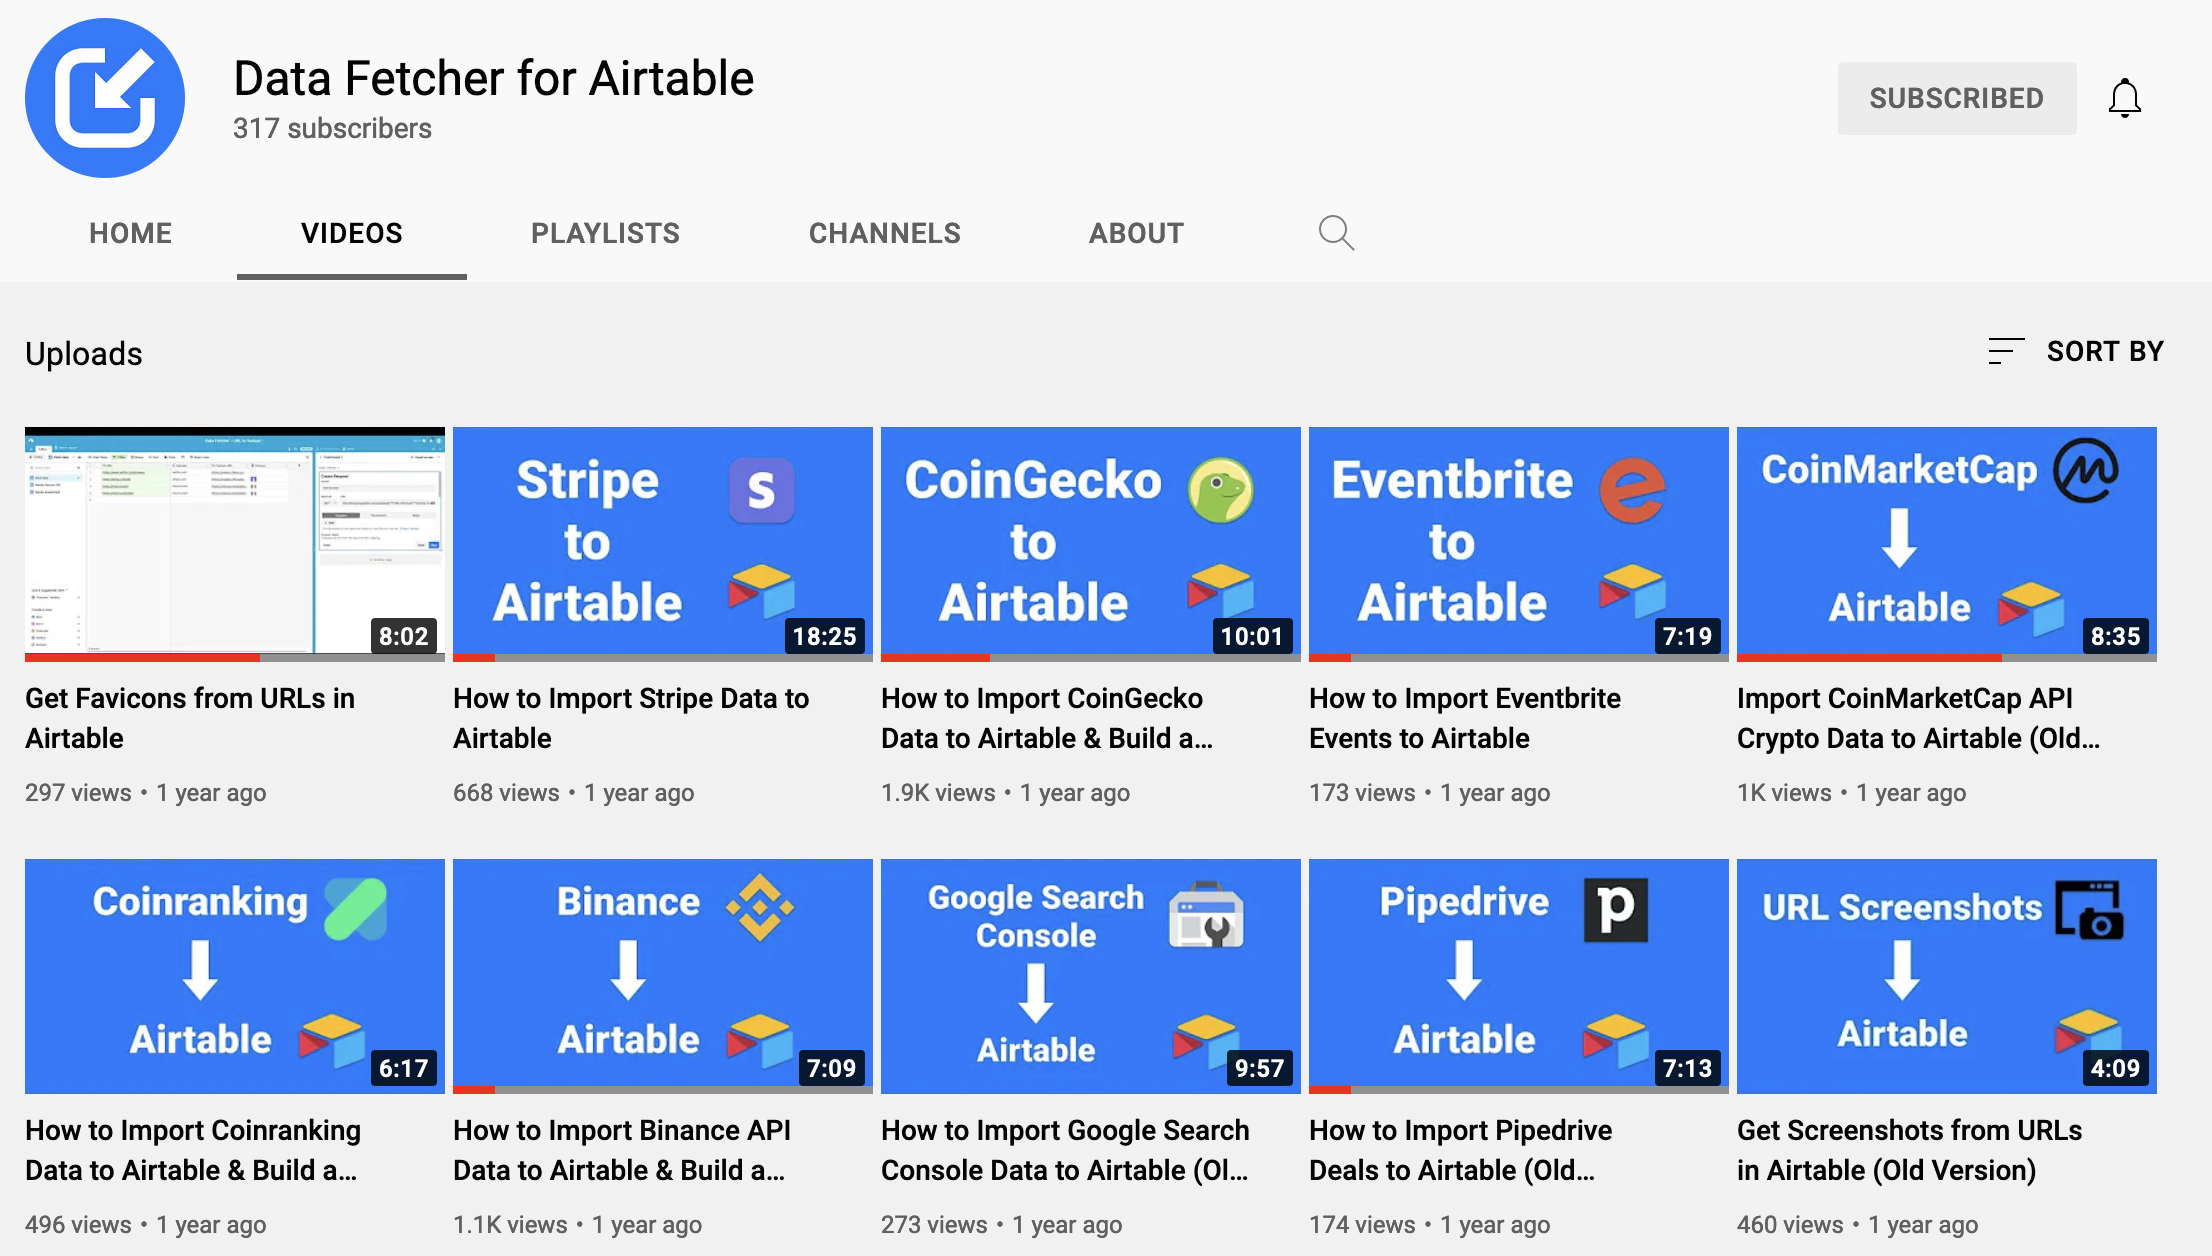Open Binance Airtable video thumbnail
2212x1256 pixels.
(x=663, y=976)
